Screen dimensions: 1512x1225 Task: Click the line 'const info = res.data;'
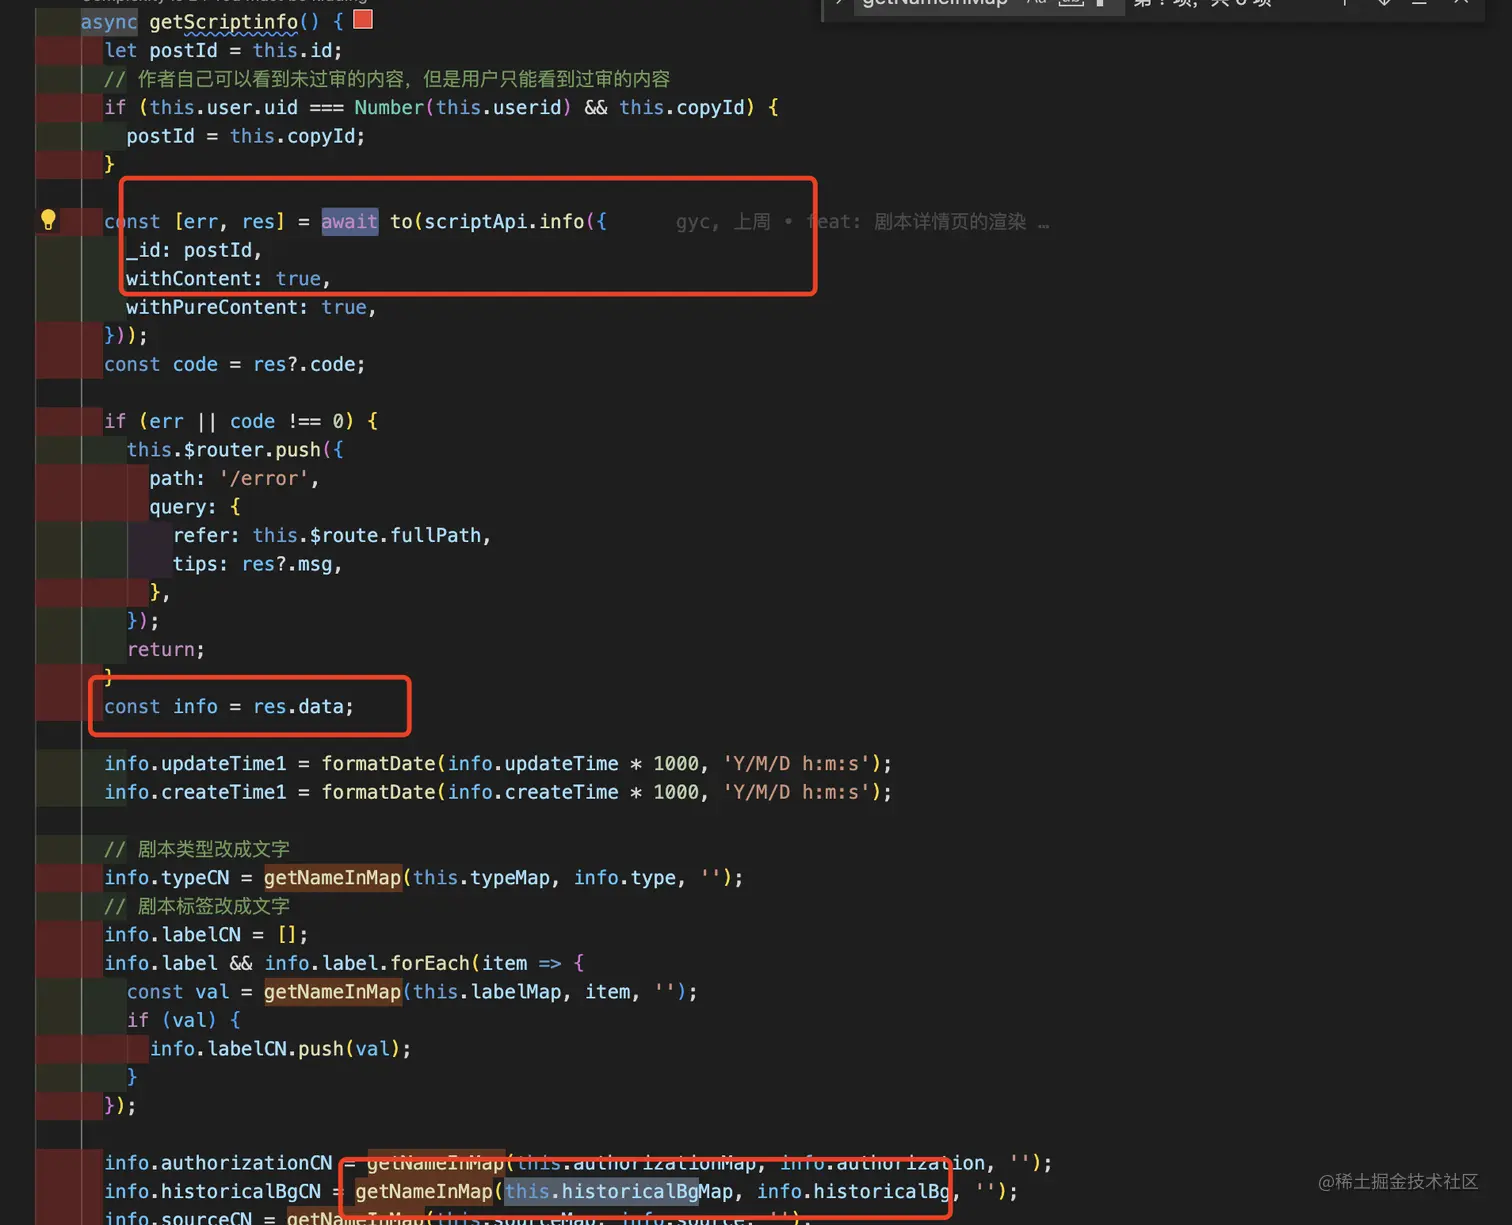pos(229,706)
